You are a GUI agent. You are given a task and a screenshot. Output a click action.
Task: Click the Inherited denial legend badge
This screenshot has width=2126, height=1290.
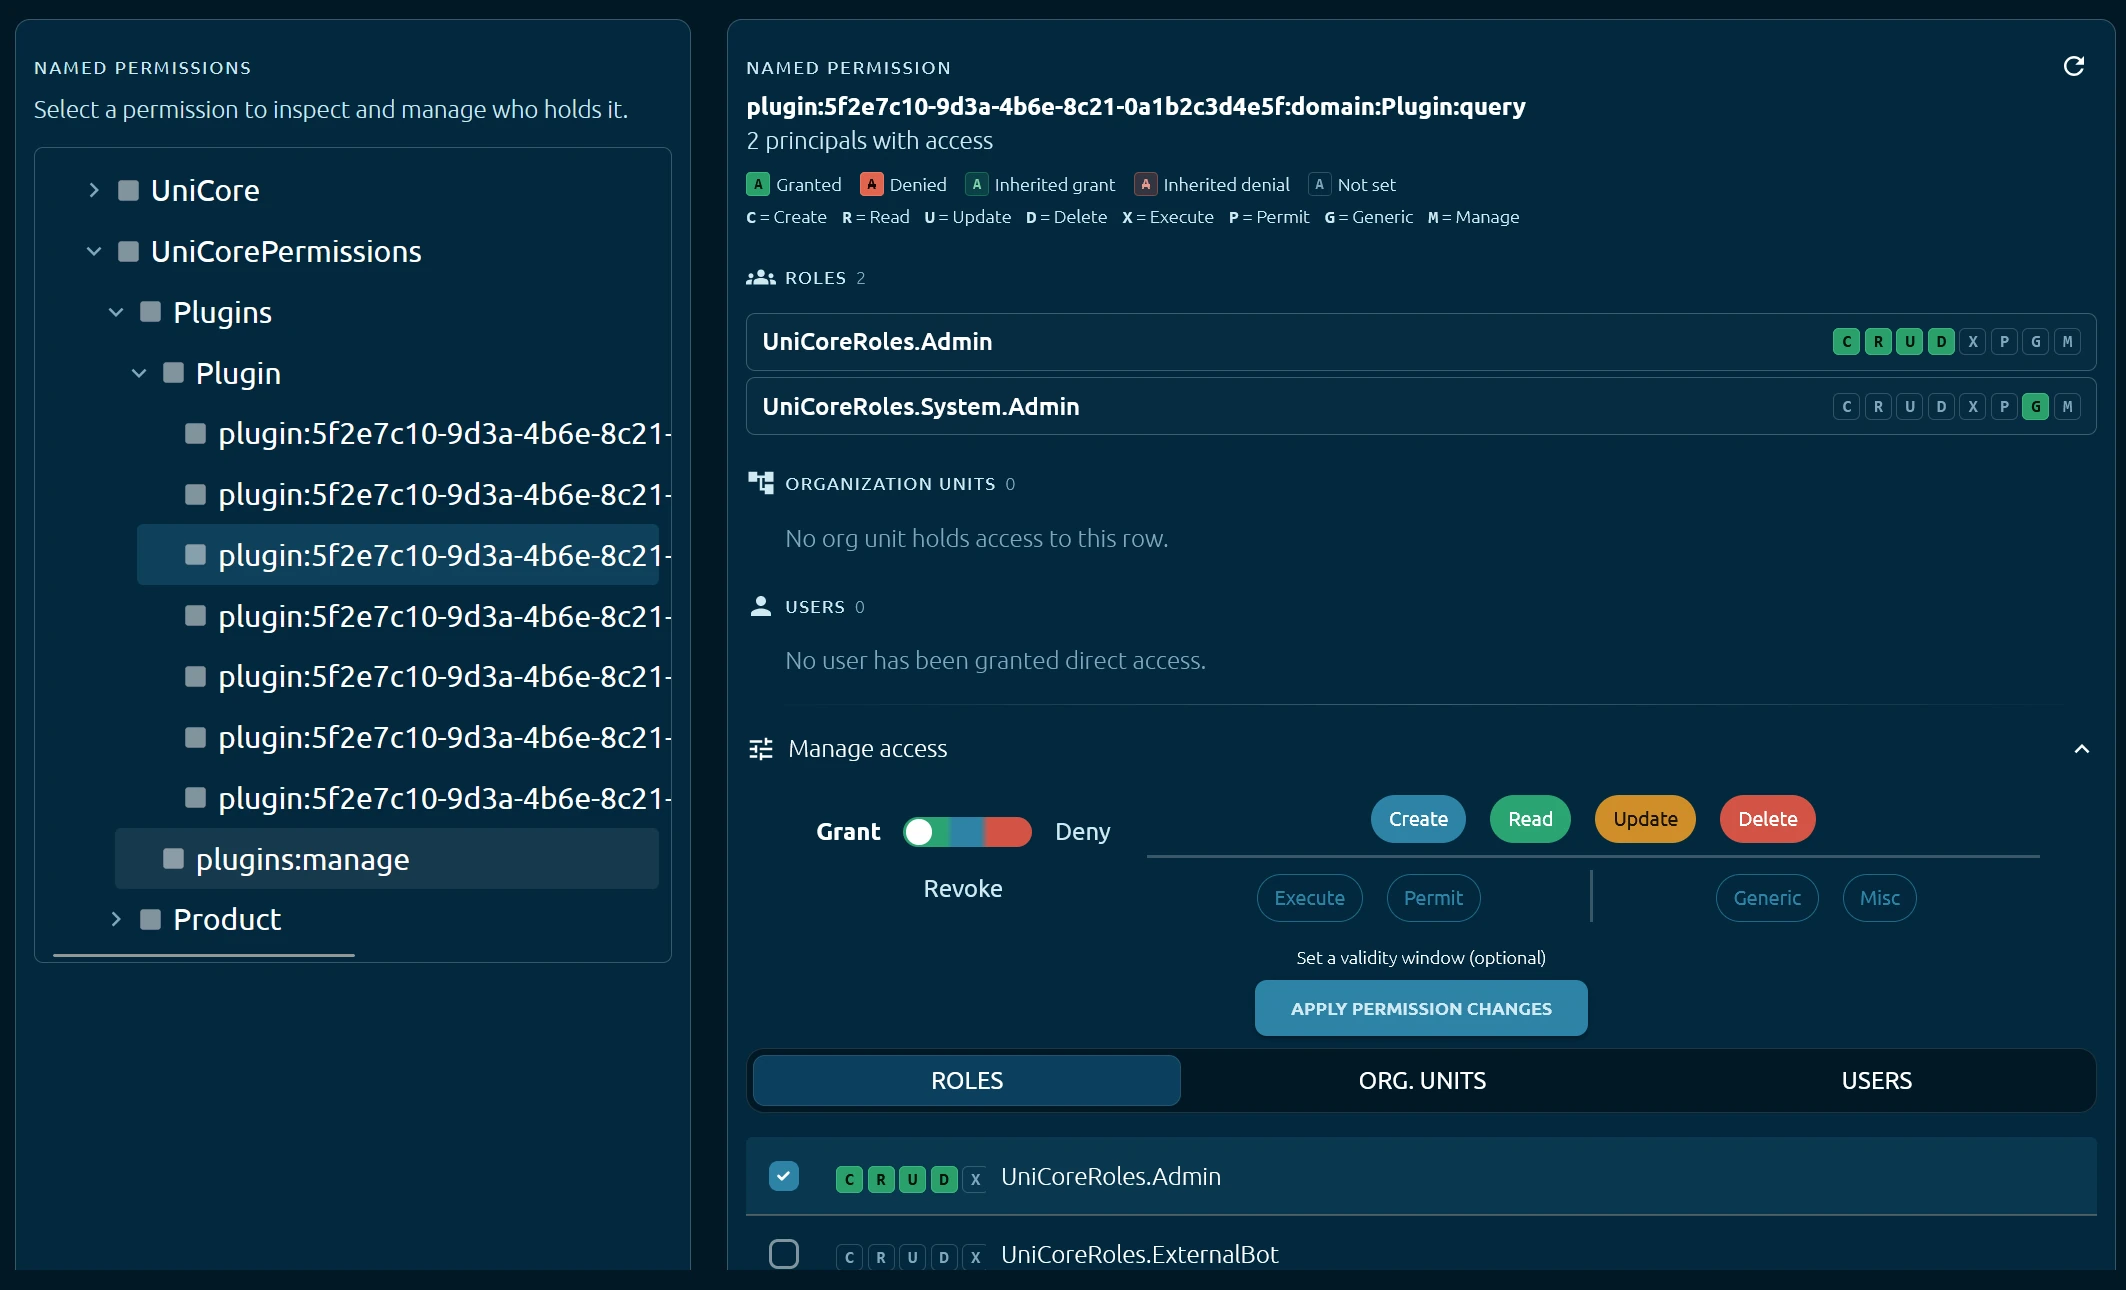point(1145,185)
